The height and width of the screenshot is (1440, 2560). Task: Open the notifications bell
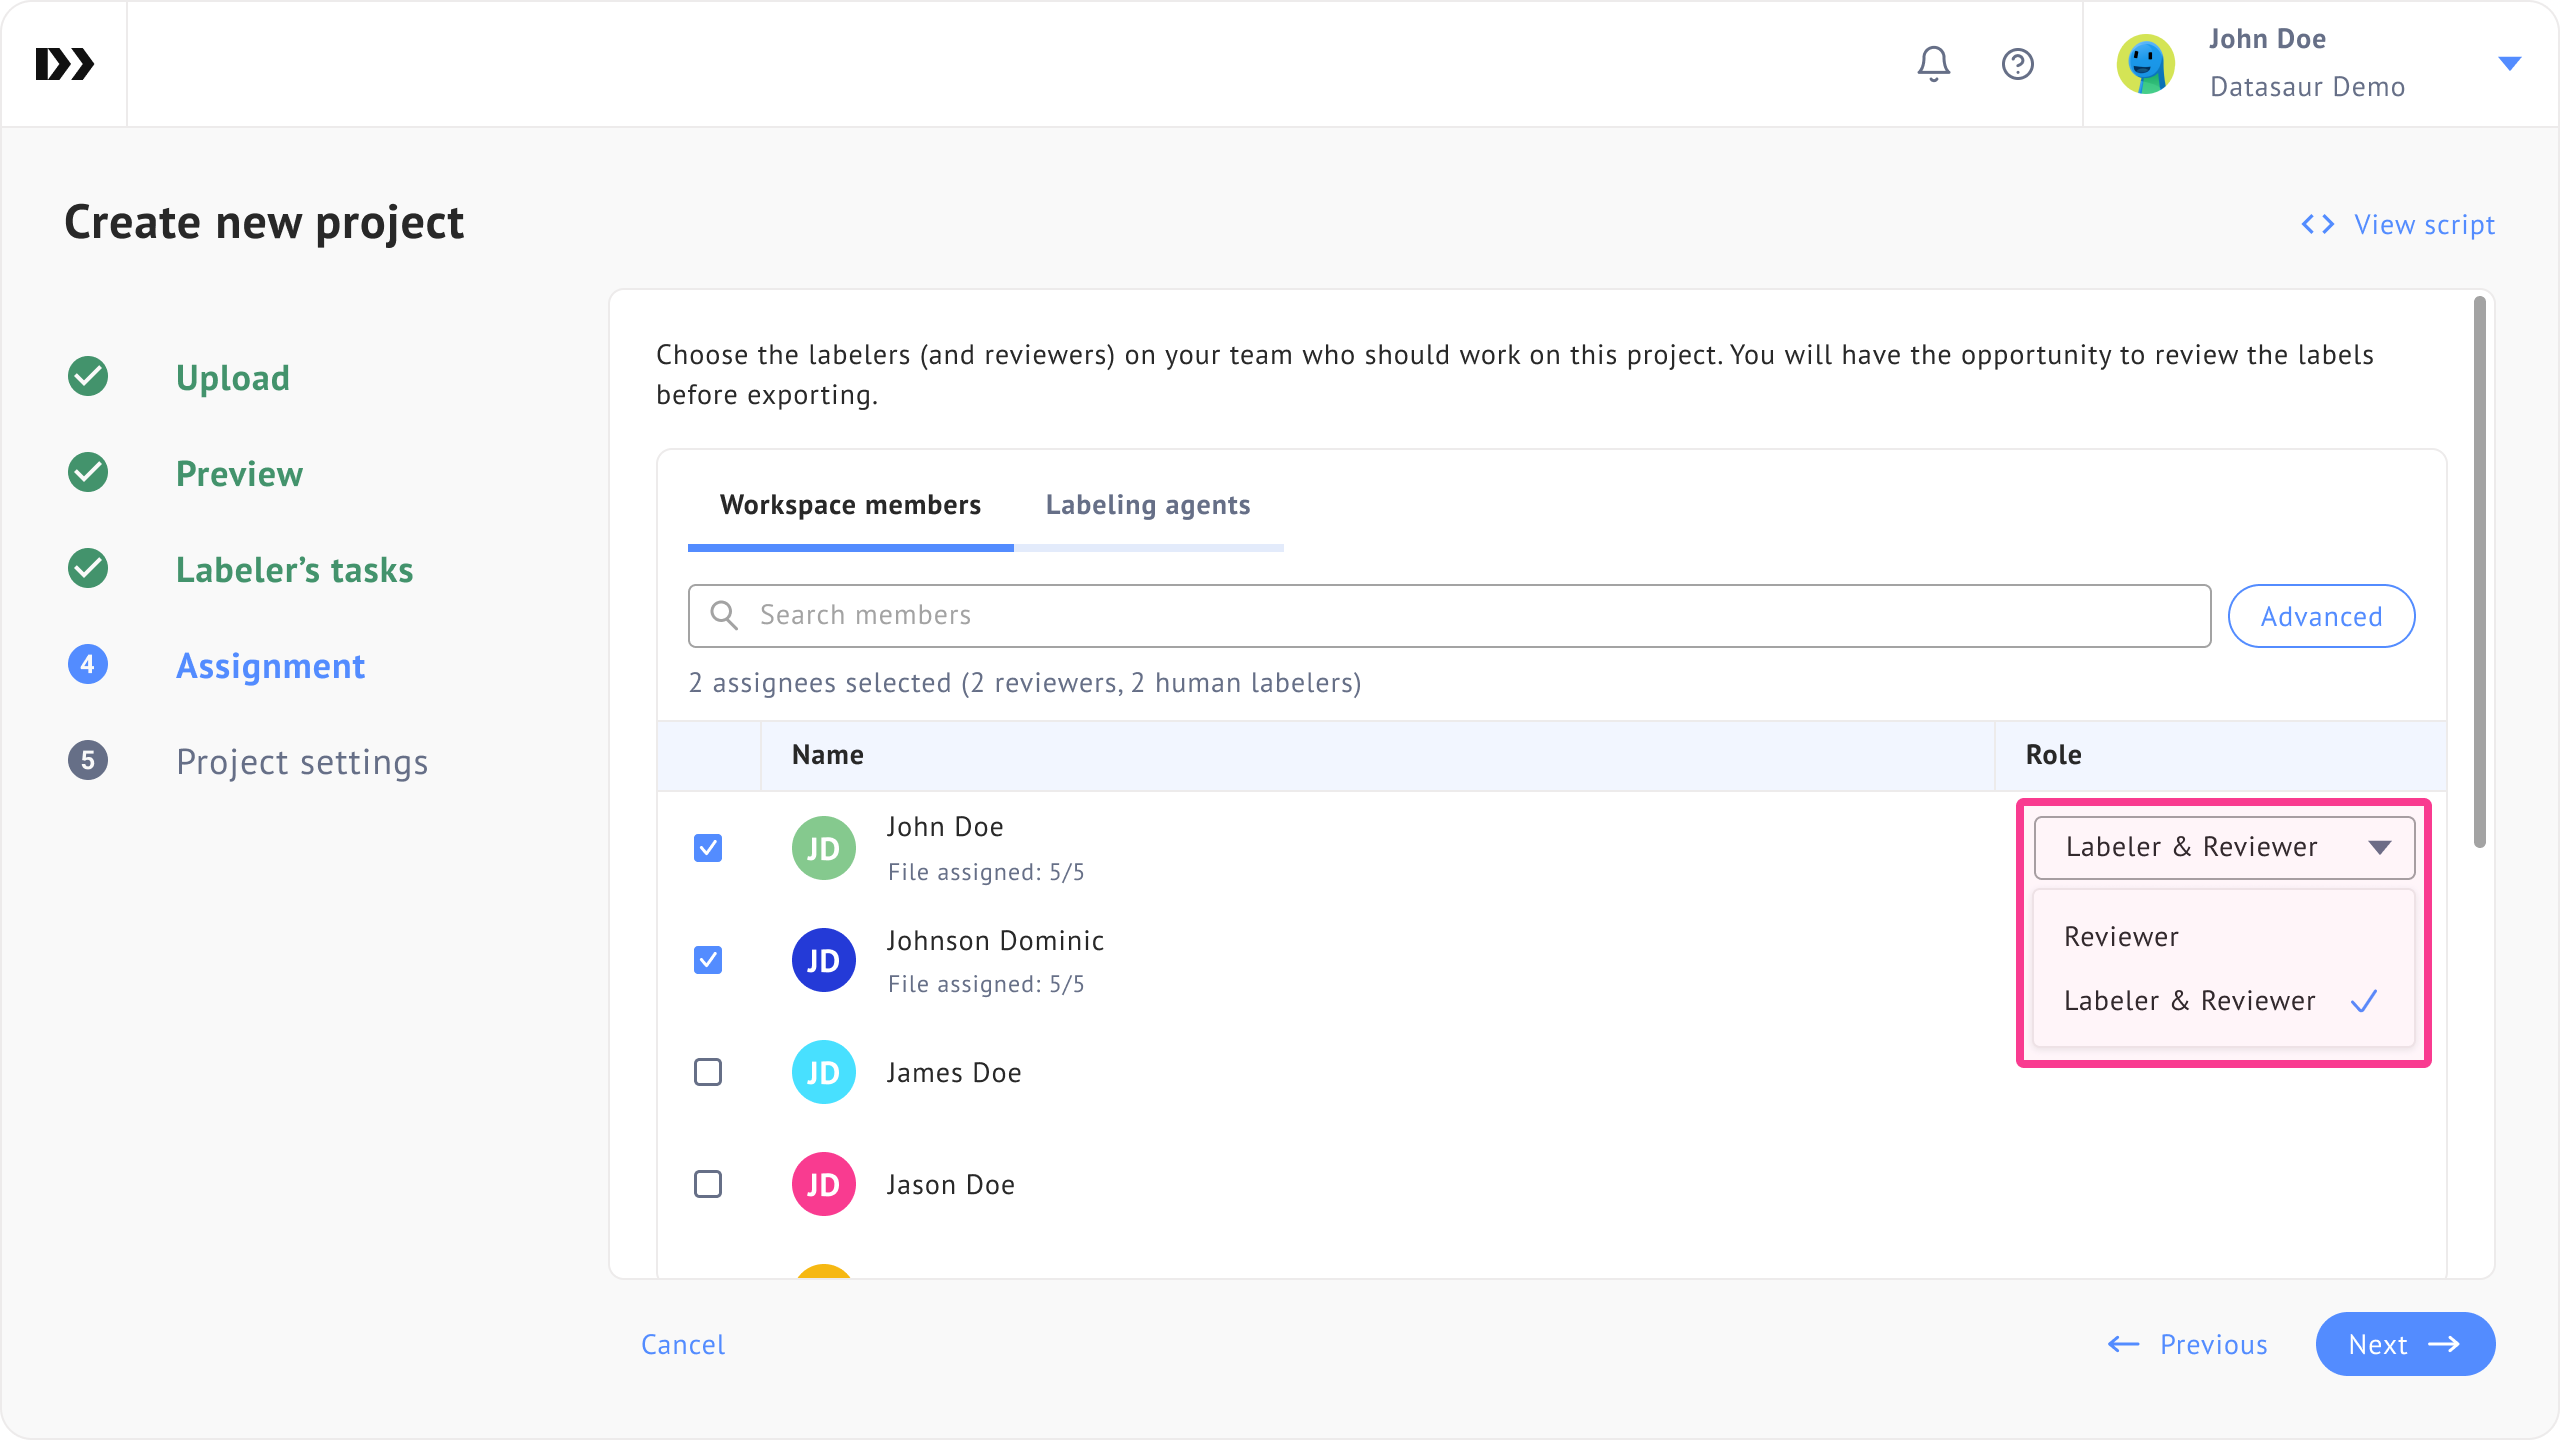click(x=1933, y=64)
